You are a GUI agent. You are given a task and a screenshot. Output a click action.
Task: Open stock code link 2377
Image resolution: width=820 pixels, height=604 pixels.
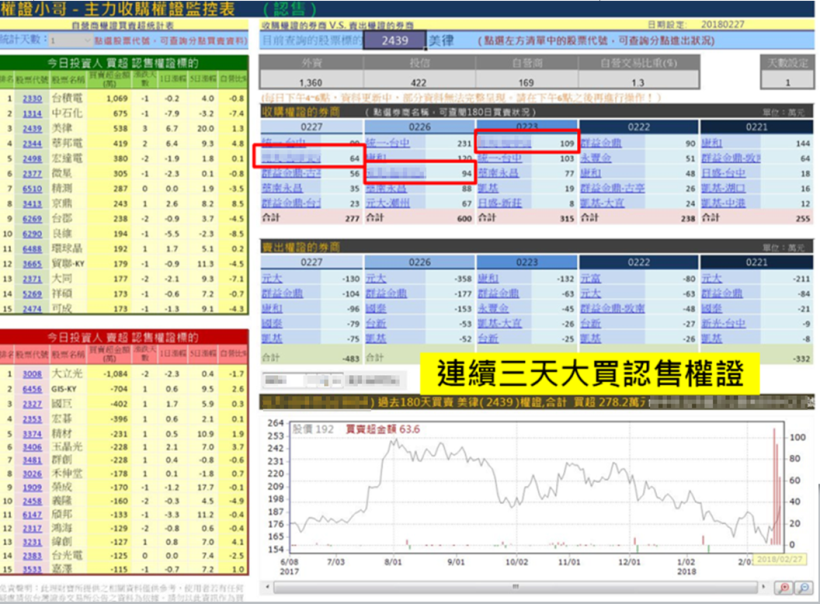(32, 174)
